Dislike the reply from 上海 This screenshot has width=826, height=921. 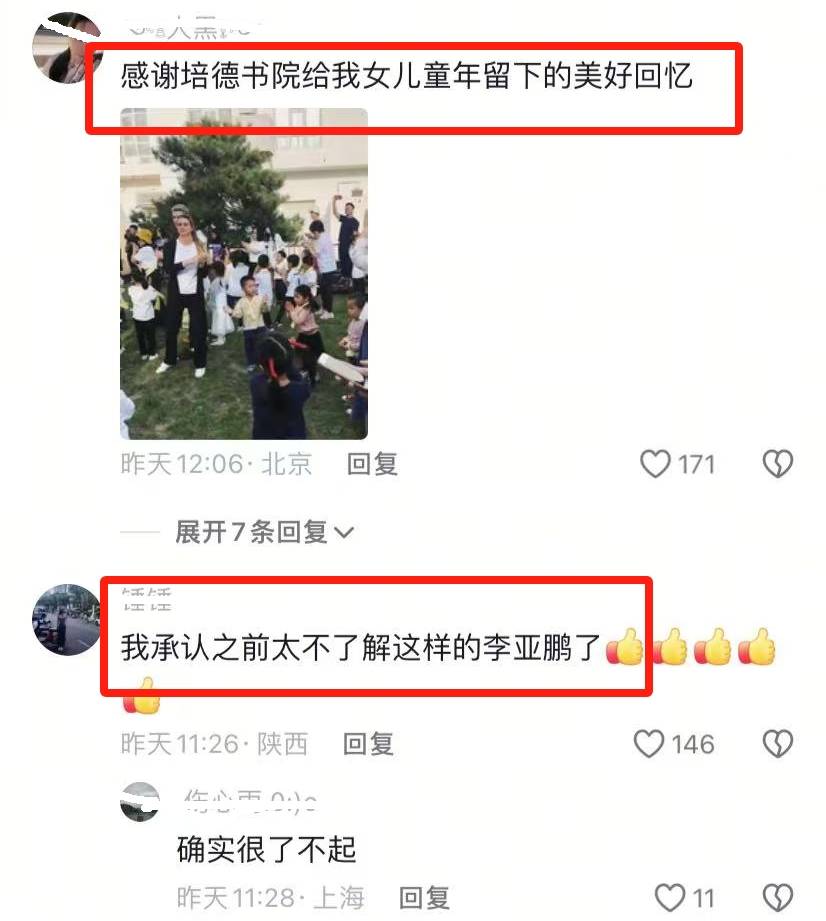click(778, 898)
